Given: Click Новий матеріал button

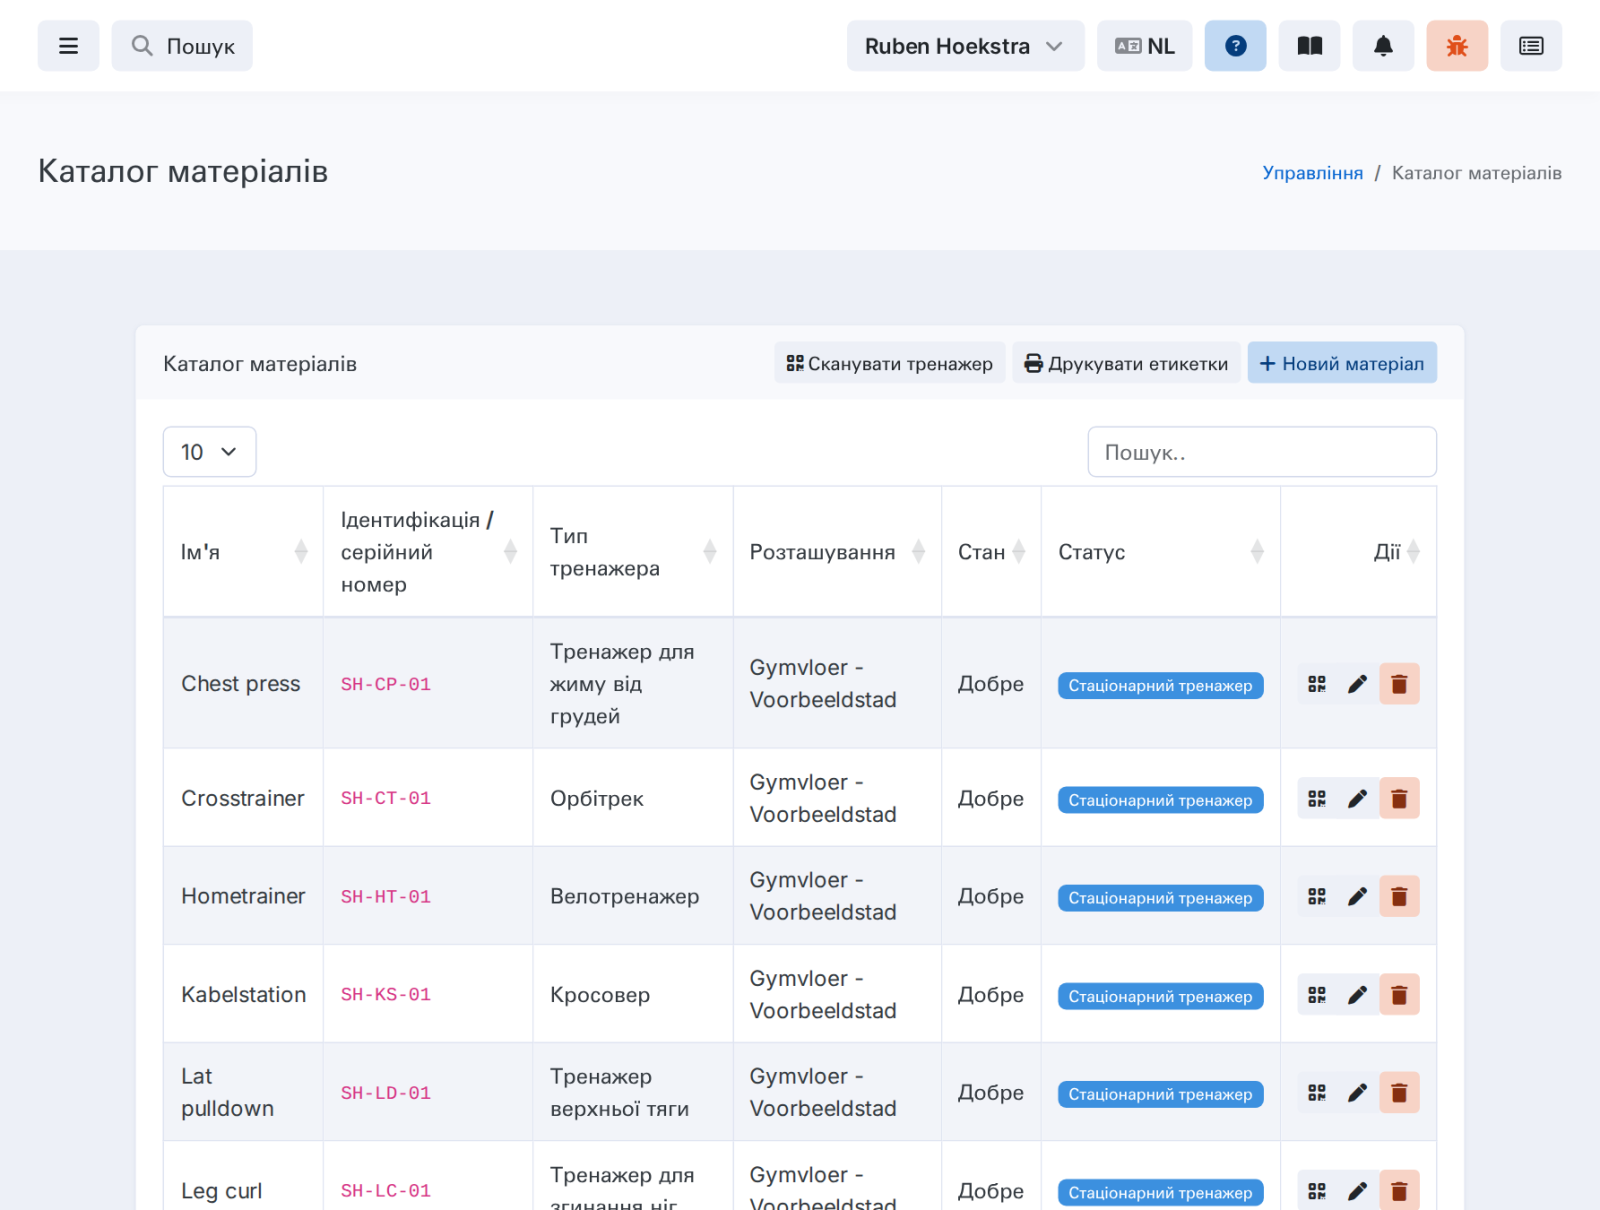Looking at the screenshot, I should 1342,363.
